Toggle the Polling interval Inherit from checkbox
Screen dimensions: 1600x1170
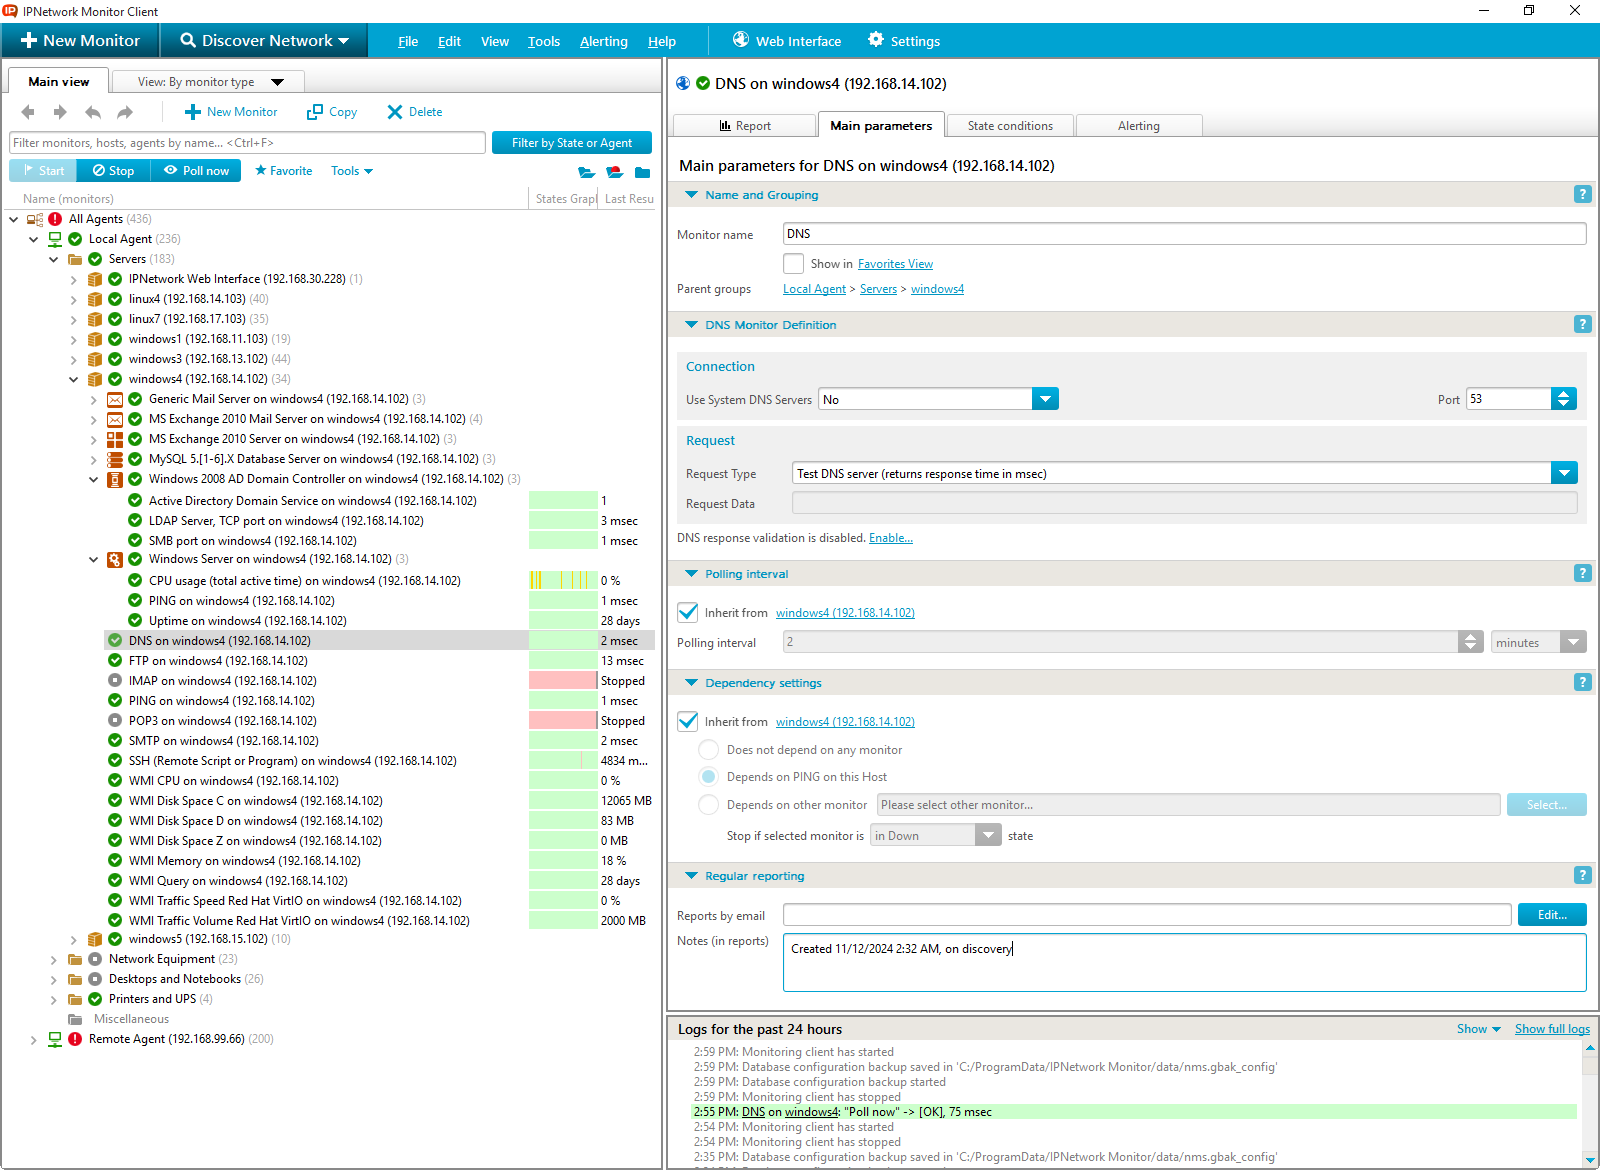(687, 612)
